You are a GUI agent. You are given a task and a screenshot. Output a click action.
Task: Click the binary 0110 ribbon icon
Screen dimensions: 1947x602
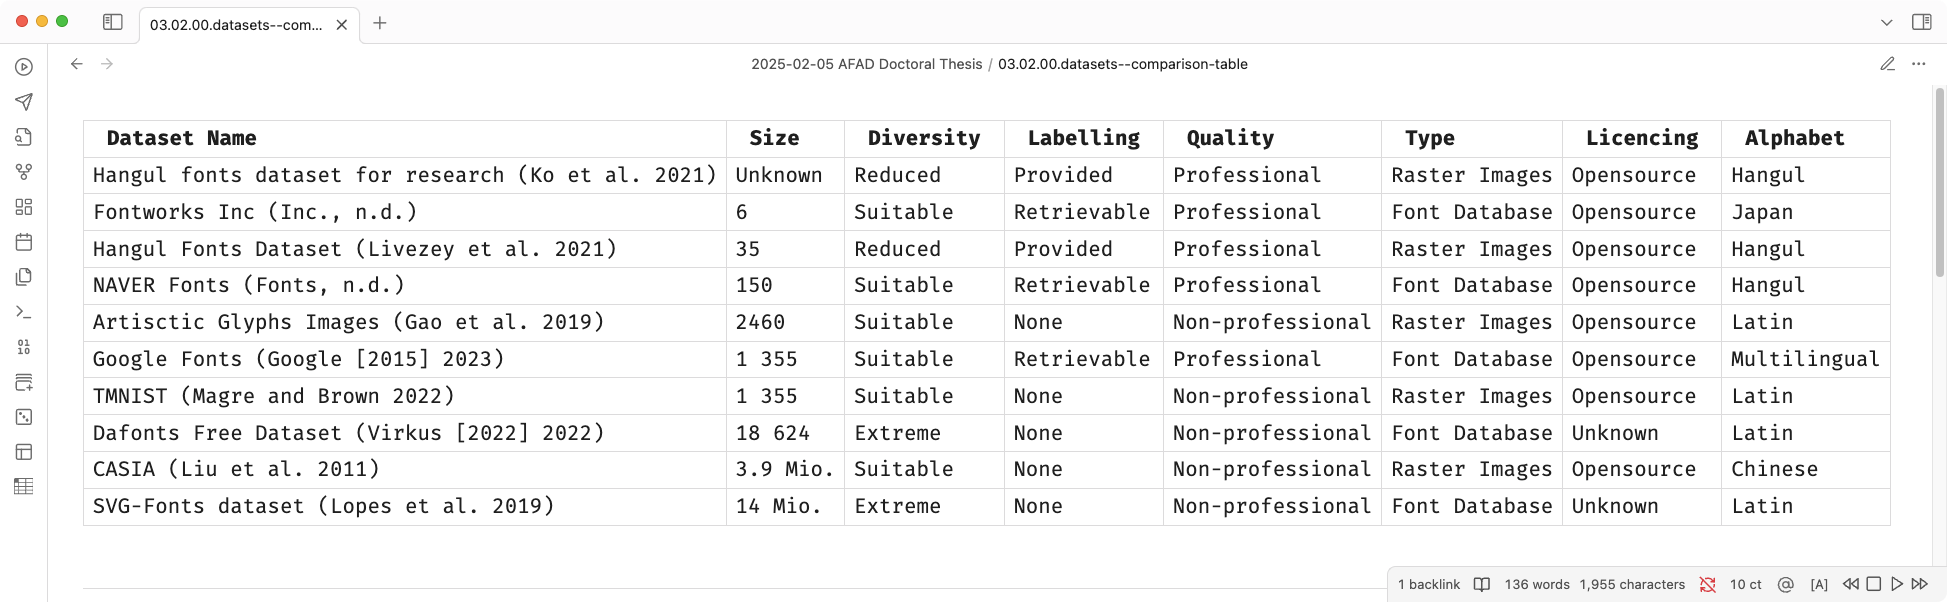24,347
